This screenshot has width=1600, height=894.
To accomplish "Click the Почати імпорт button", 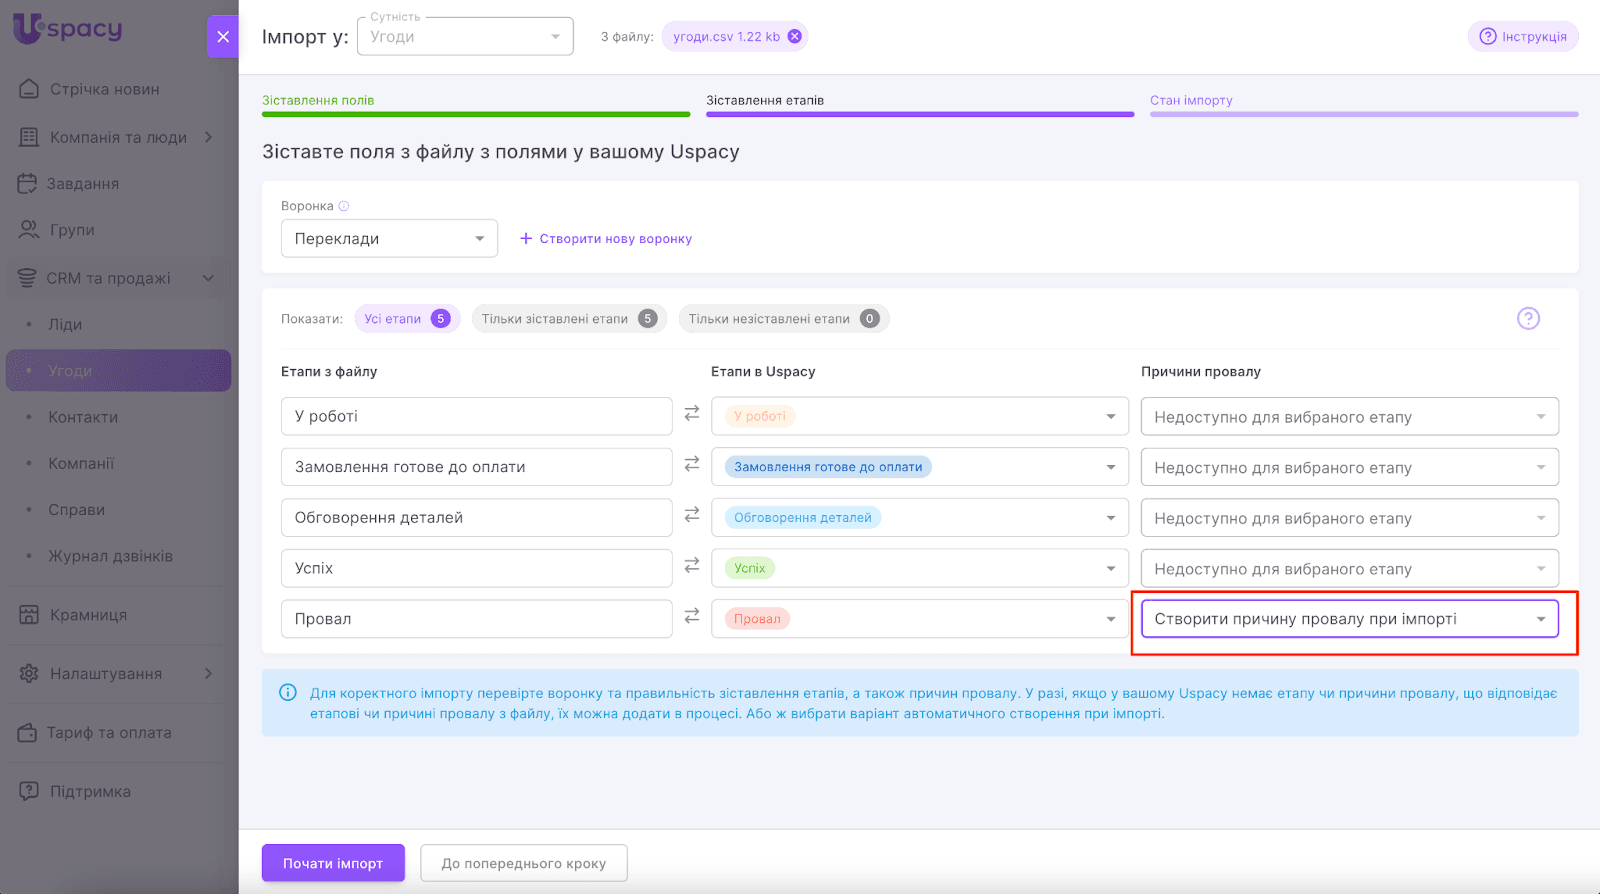I will pyautogui.click(x=333, y=863).
